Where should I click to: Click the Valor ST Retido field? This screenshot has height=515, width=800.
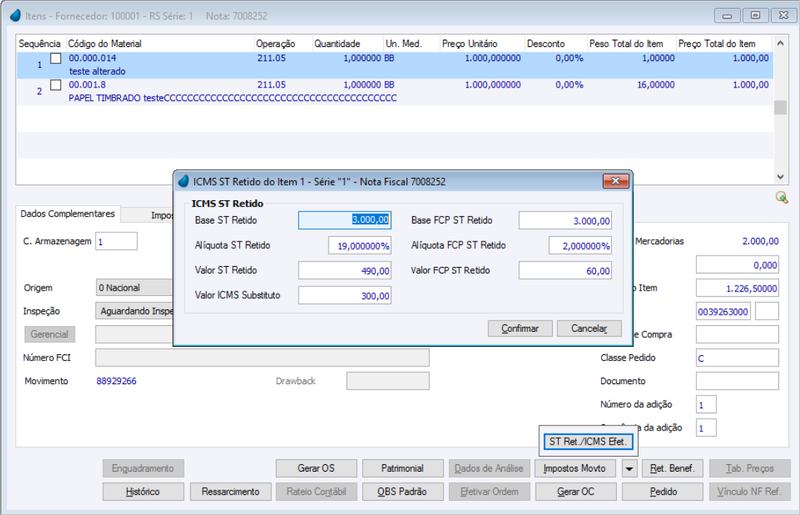[345, 271]
